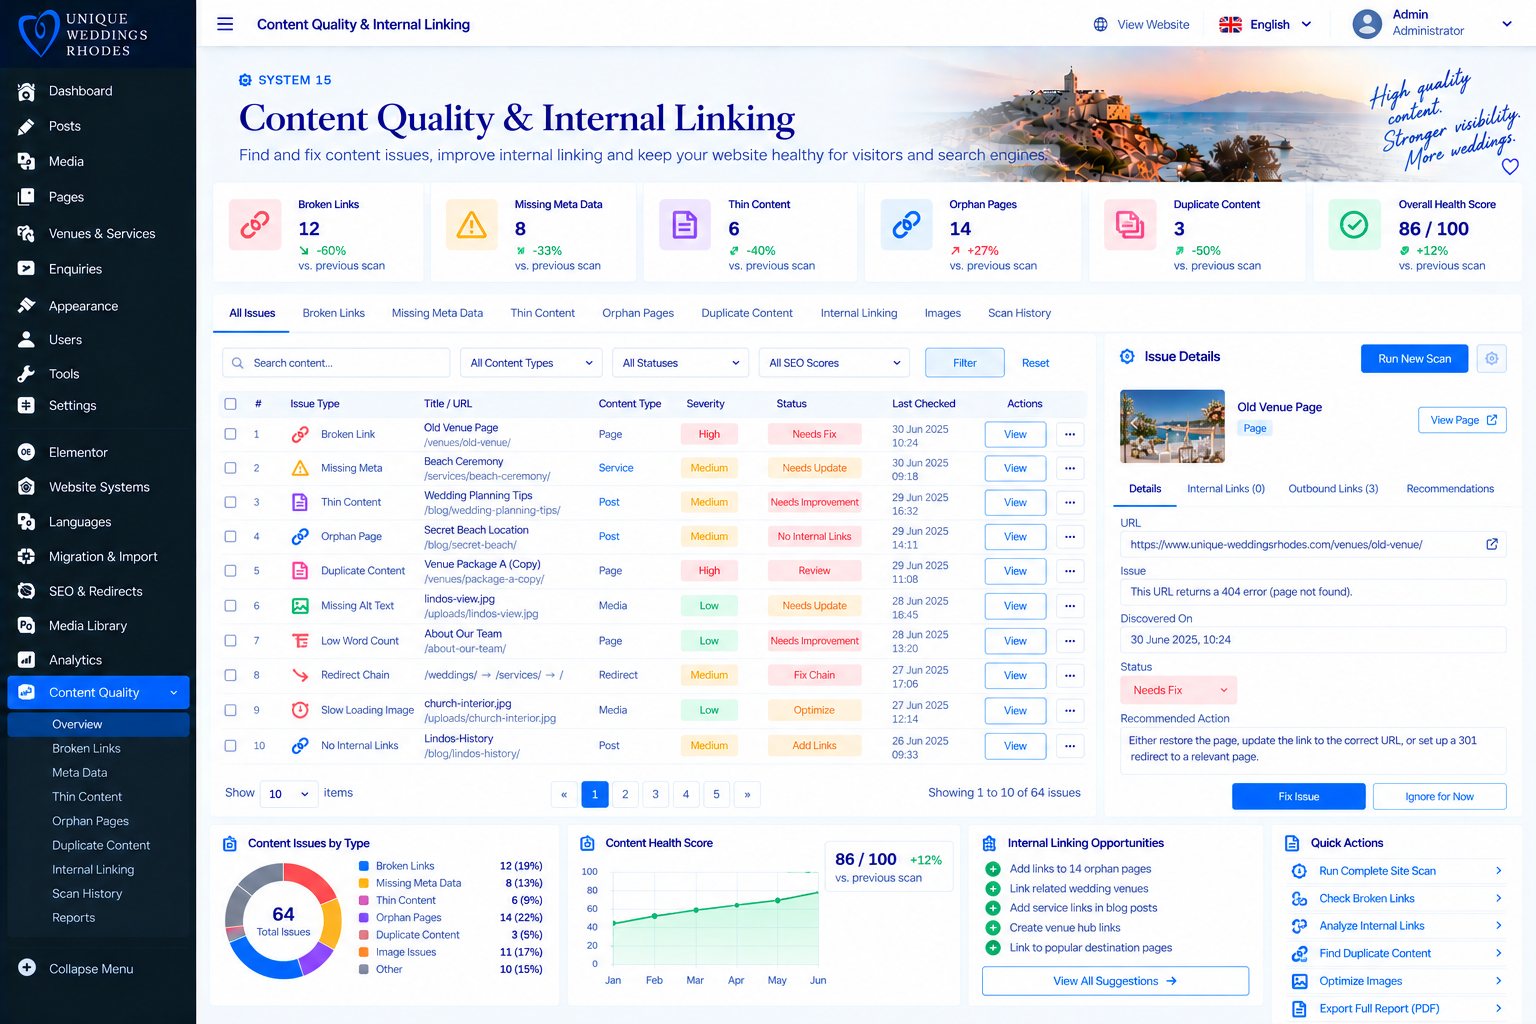Check the church-interior.jpg row checkbox
The height and width of the screenshot is (1024, 1536).
pyautogui.click(x=231, y=710)
